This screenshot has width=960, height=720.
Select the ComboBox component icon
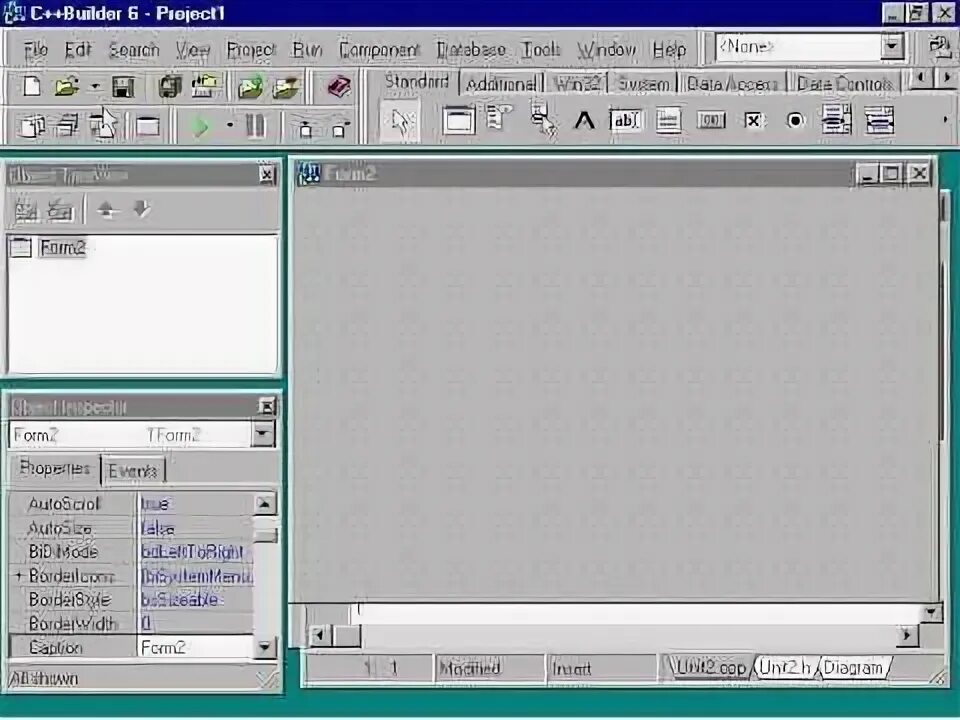879,119
